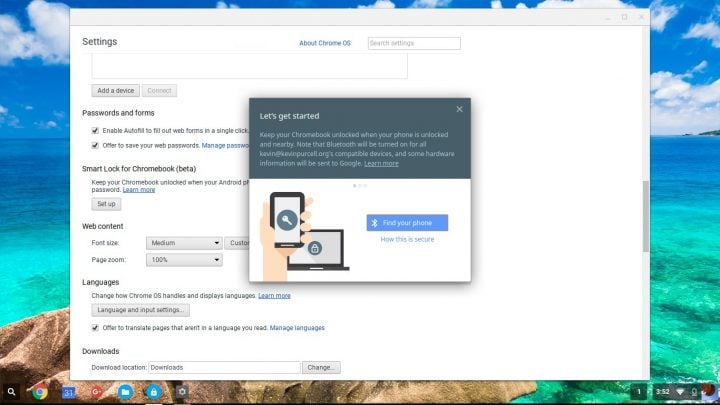Launch Chrome browser from the shelf
The height and width of the screenshot is (405, 720).
40,392
